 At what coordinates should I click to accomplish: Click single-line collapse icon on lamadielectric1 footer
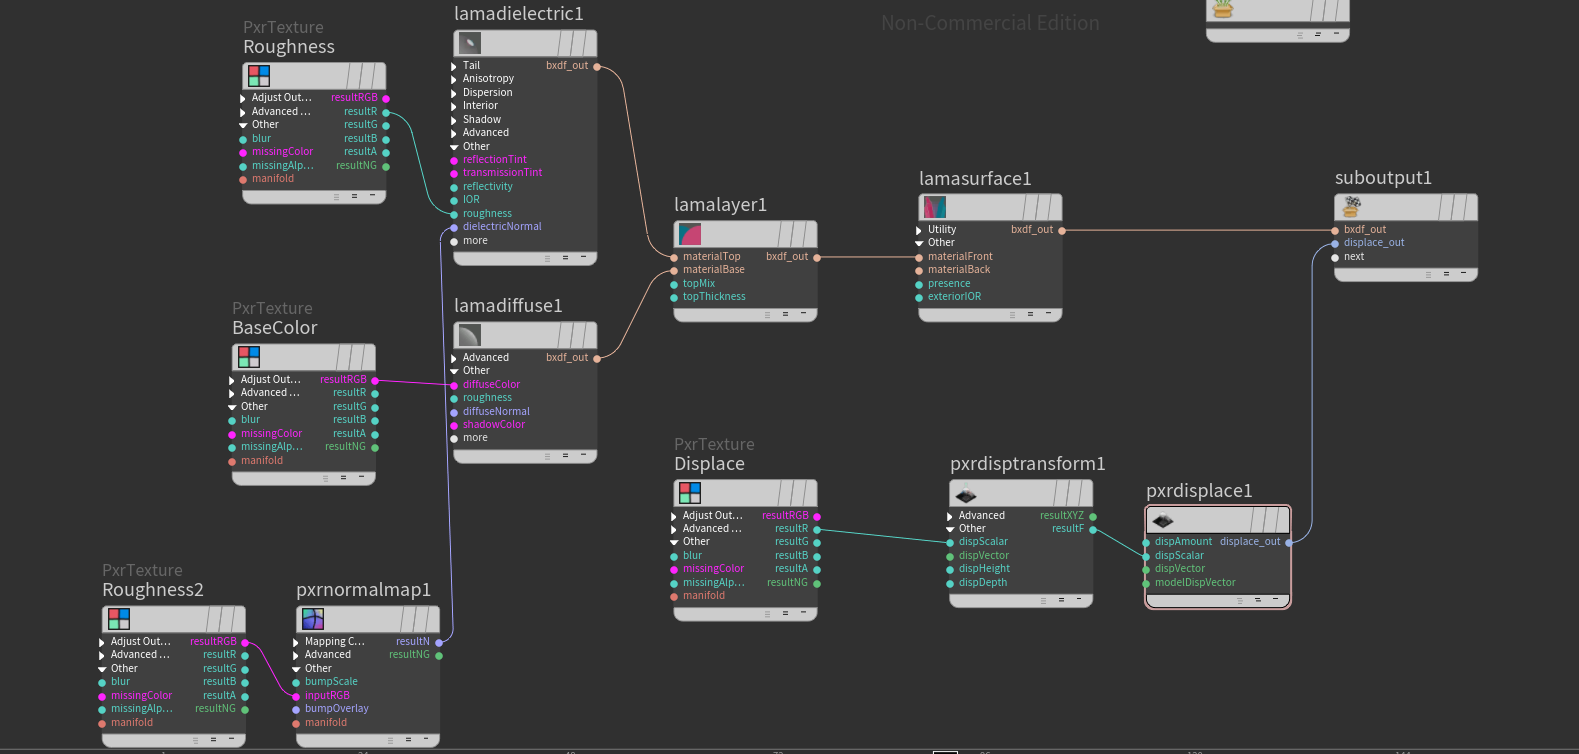[x=583, y=257]
